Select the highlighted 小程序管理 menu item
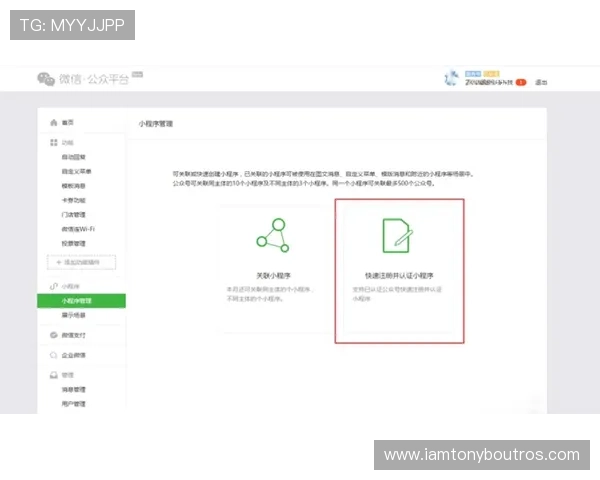Screen dimensions: 600x480 (x=81, y=301)
